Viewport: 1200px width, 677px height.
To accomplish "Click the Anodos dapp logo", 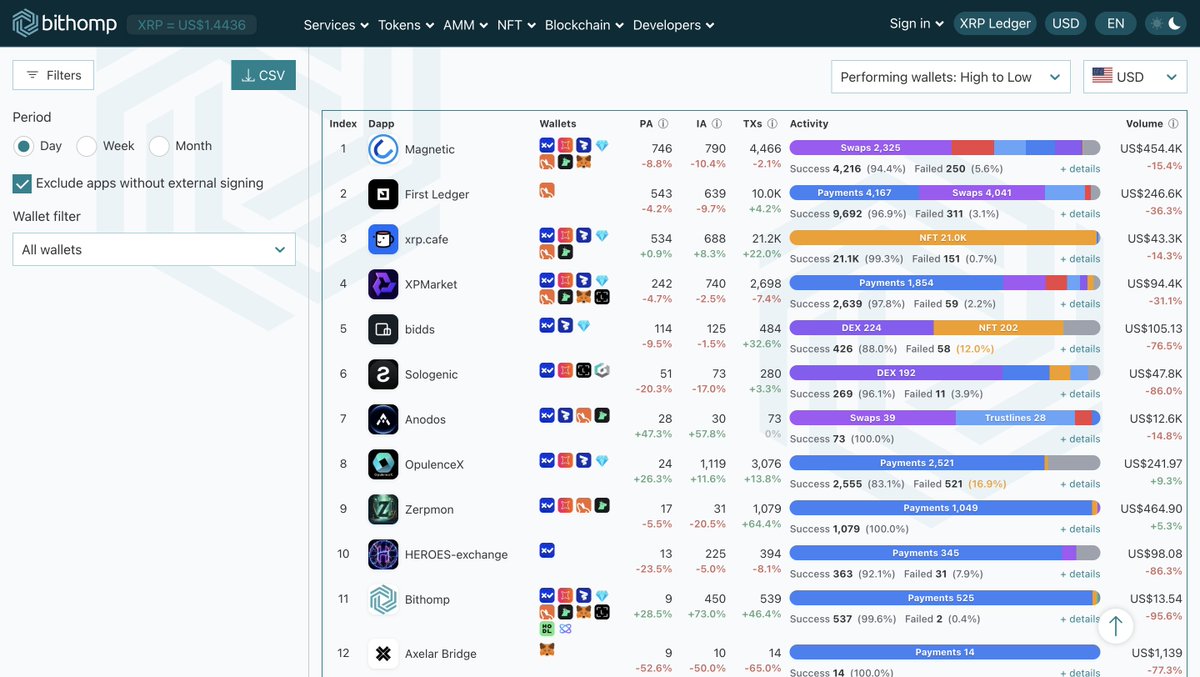I will 383,419.
